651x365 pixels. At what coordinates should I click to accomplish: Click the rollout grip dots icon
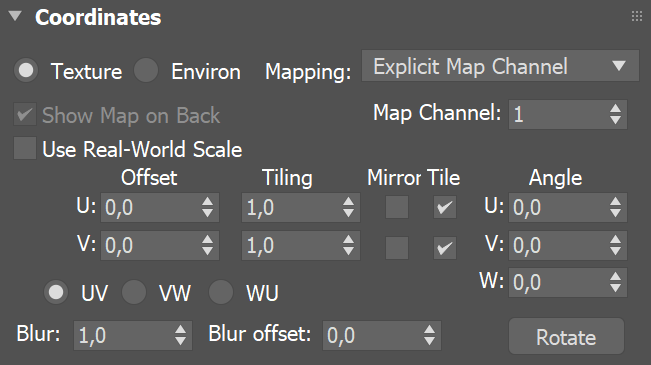click(636, 16)
